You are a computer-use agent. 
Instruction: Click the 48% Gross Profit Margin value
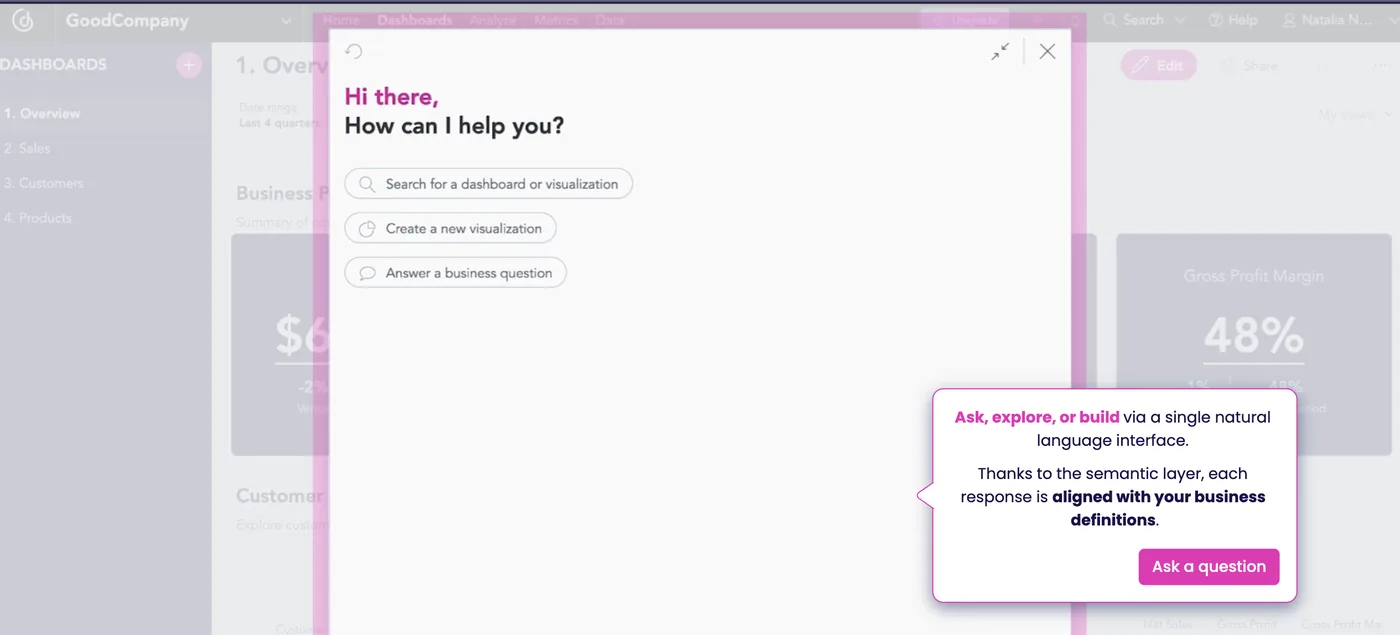point(1254,337)
